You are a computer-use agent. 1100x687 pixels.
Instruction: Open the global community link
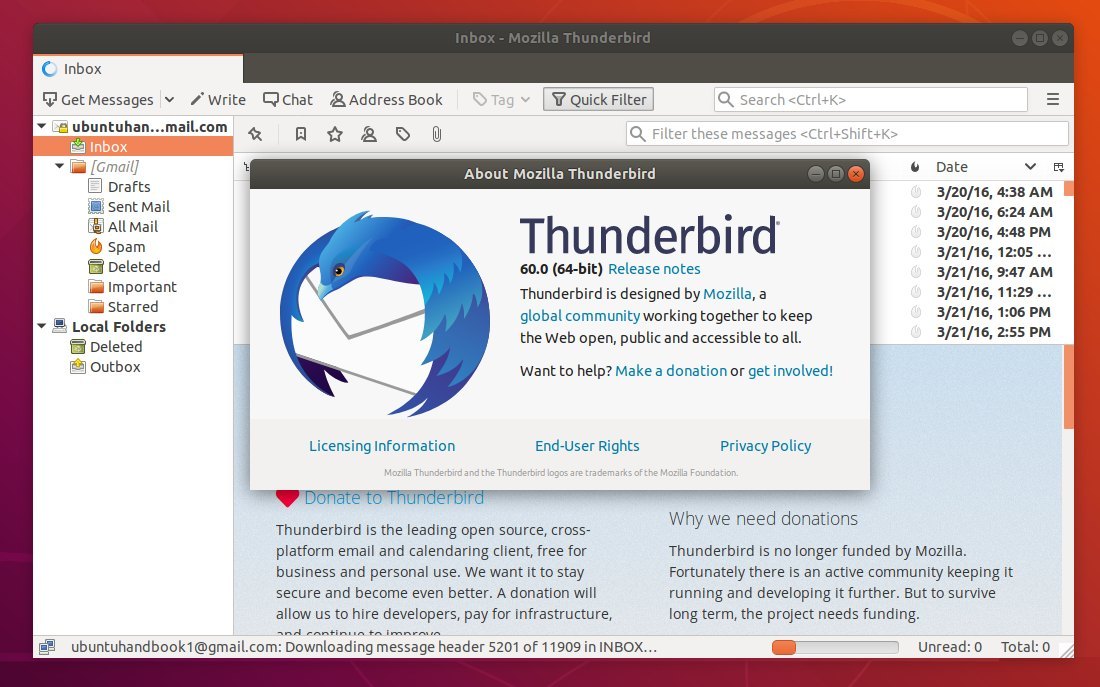click(x=579, y=316)
